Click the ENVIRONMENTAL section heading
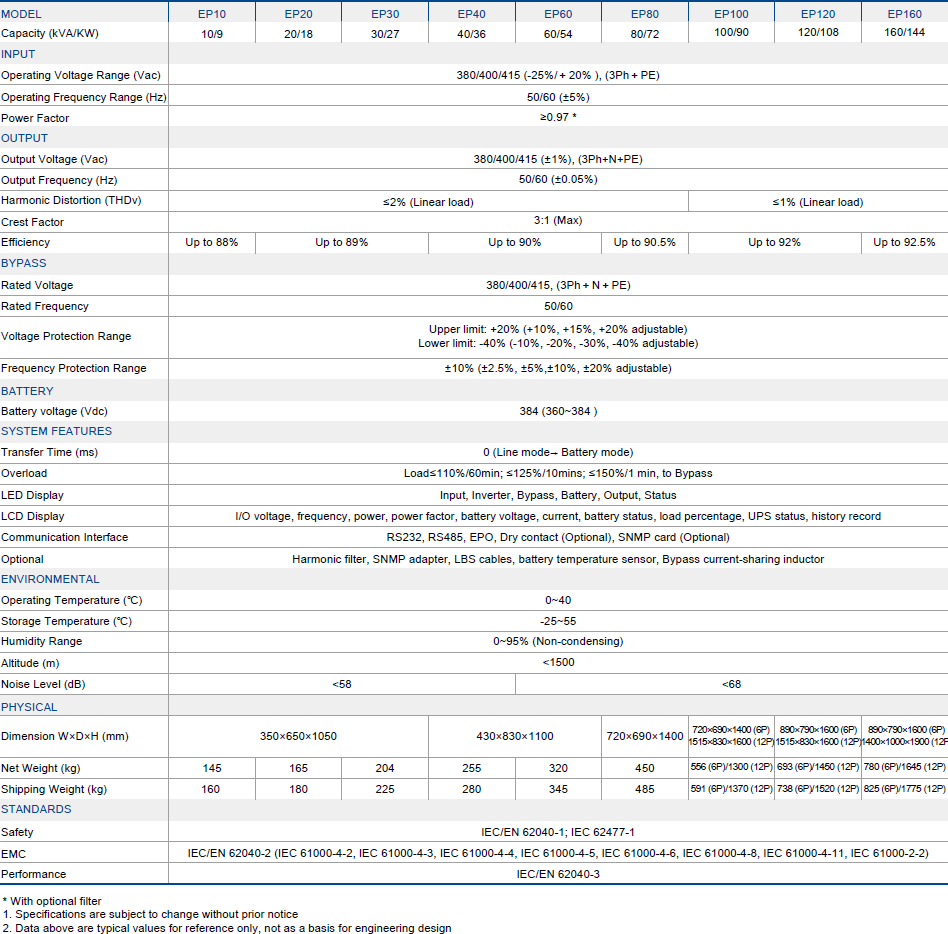Screen dimensions: 948x934 50,579
